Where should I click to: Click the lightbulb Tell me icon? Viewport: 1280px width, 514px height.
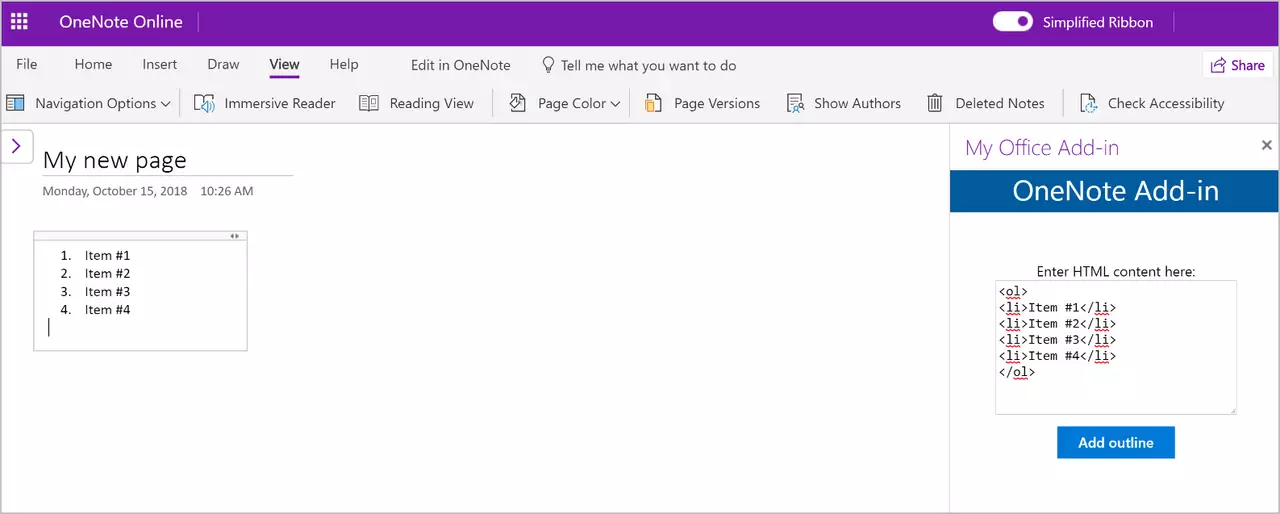548,65
